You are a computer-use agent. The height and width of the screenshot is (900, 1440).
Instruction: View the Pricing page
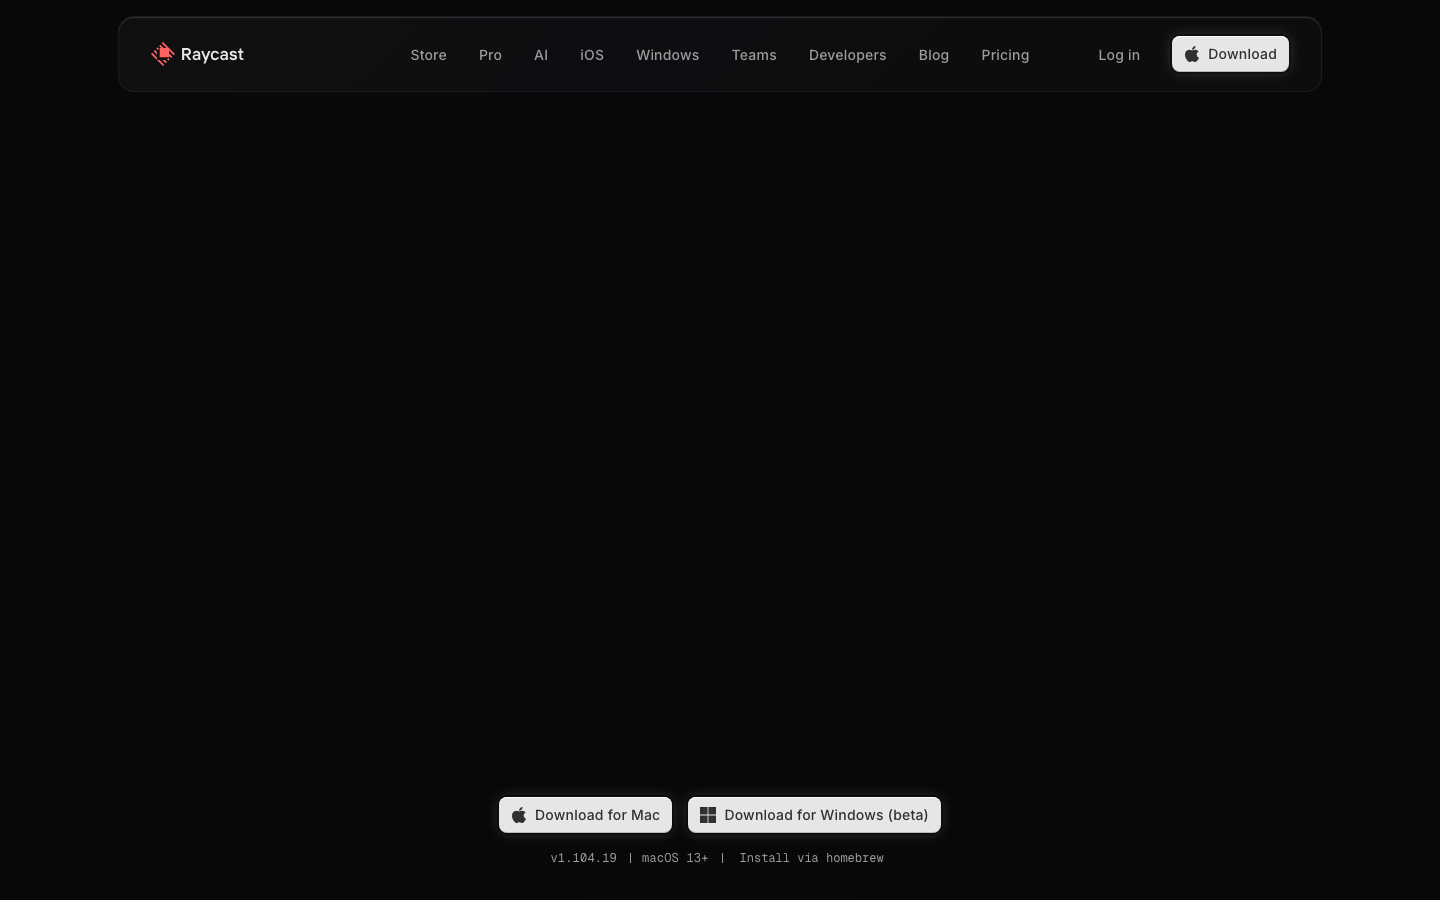click(x=1005, y=55)
